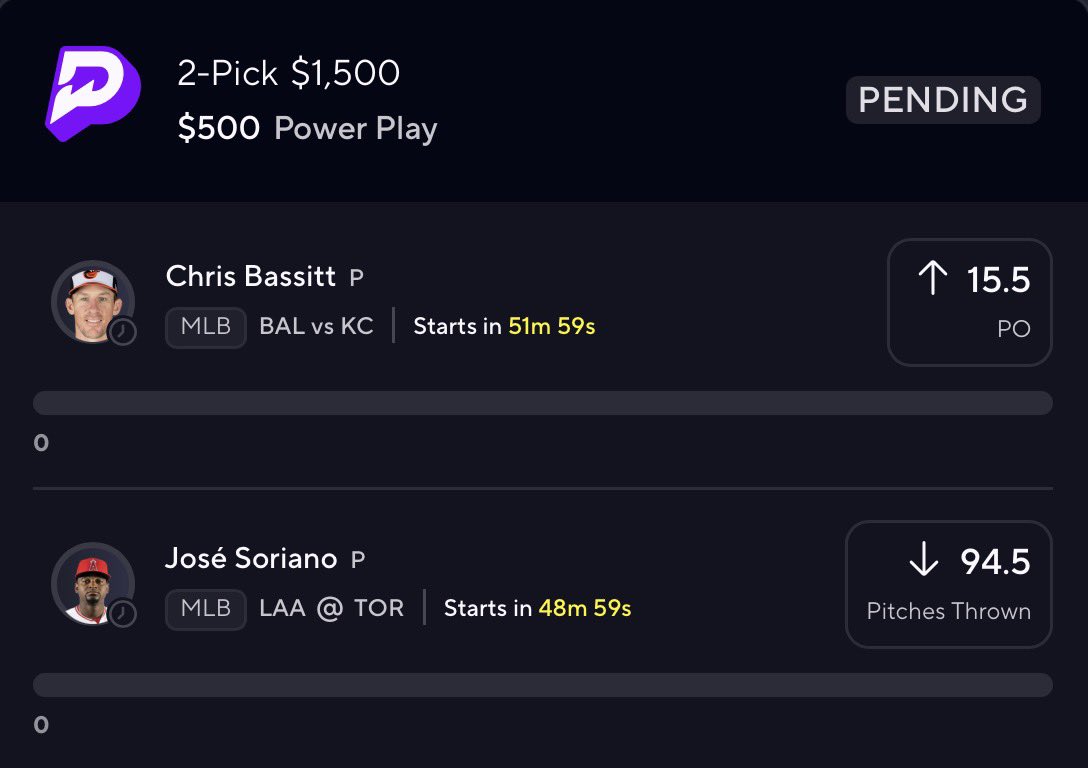Click the $500 Power Play label
This screenshot has height=768, width=1088.
[308, 129]
